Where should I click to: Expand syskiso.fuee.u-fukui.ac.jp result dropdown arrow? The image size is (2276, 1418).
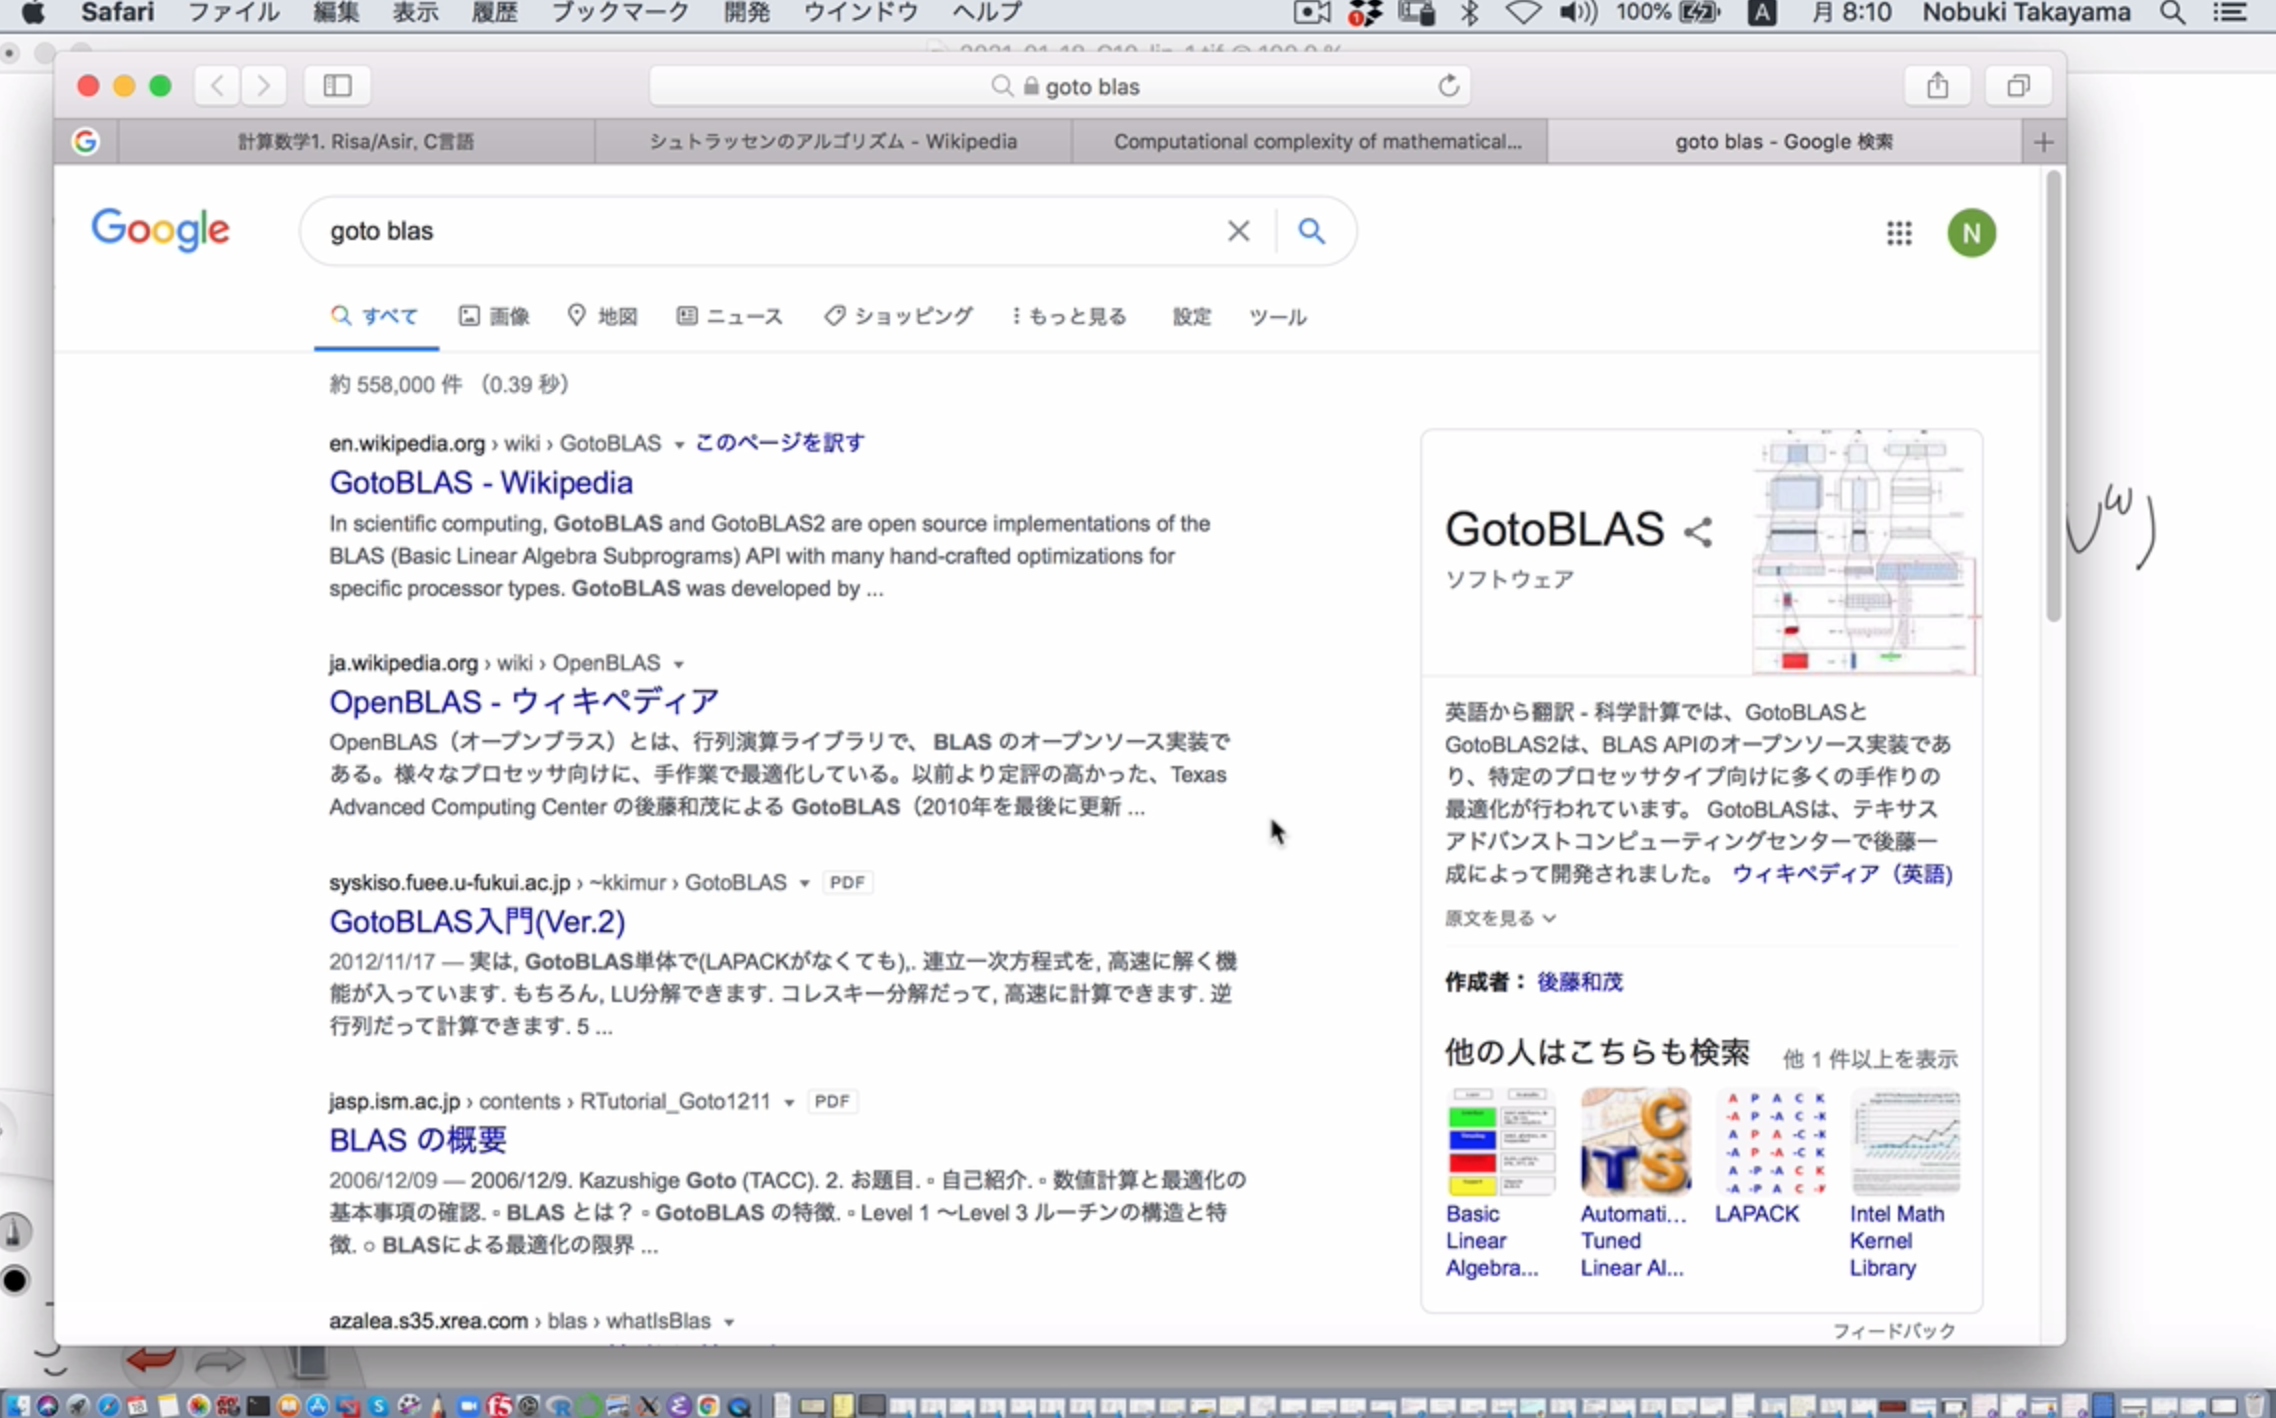pos(804,883)
